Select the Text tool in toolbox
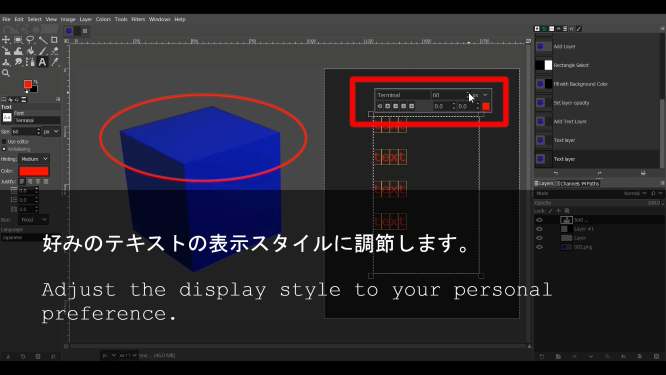 pos(42,62)
